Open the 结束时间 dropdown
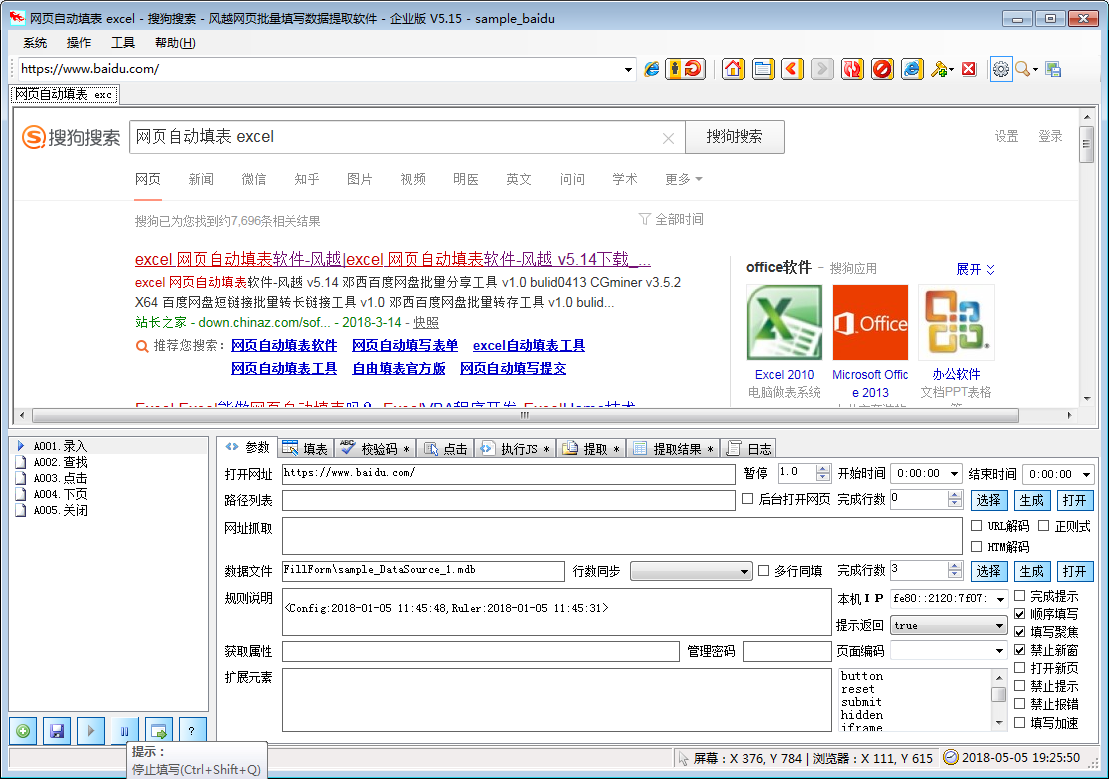This screenshot has width=1109, height=779. tap(1086, 474)
